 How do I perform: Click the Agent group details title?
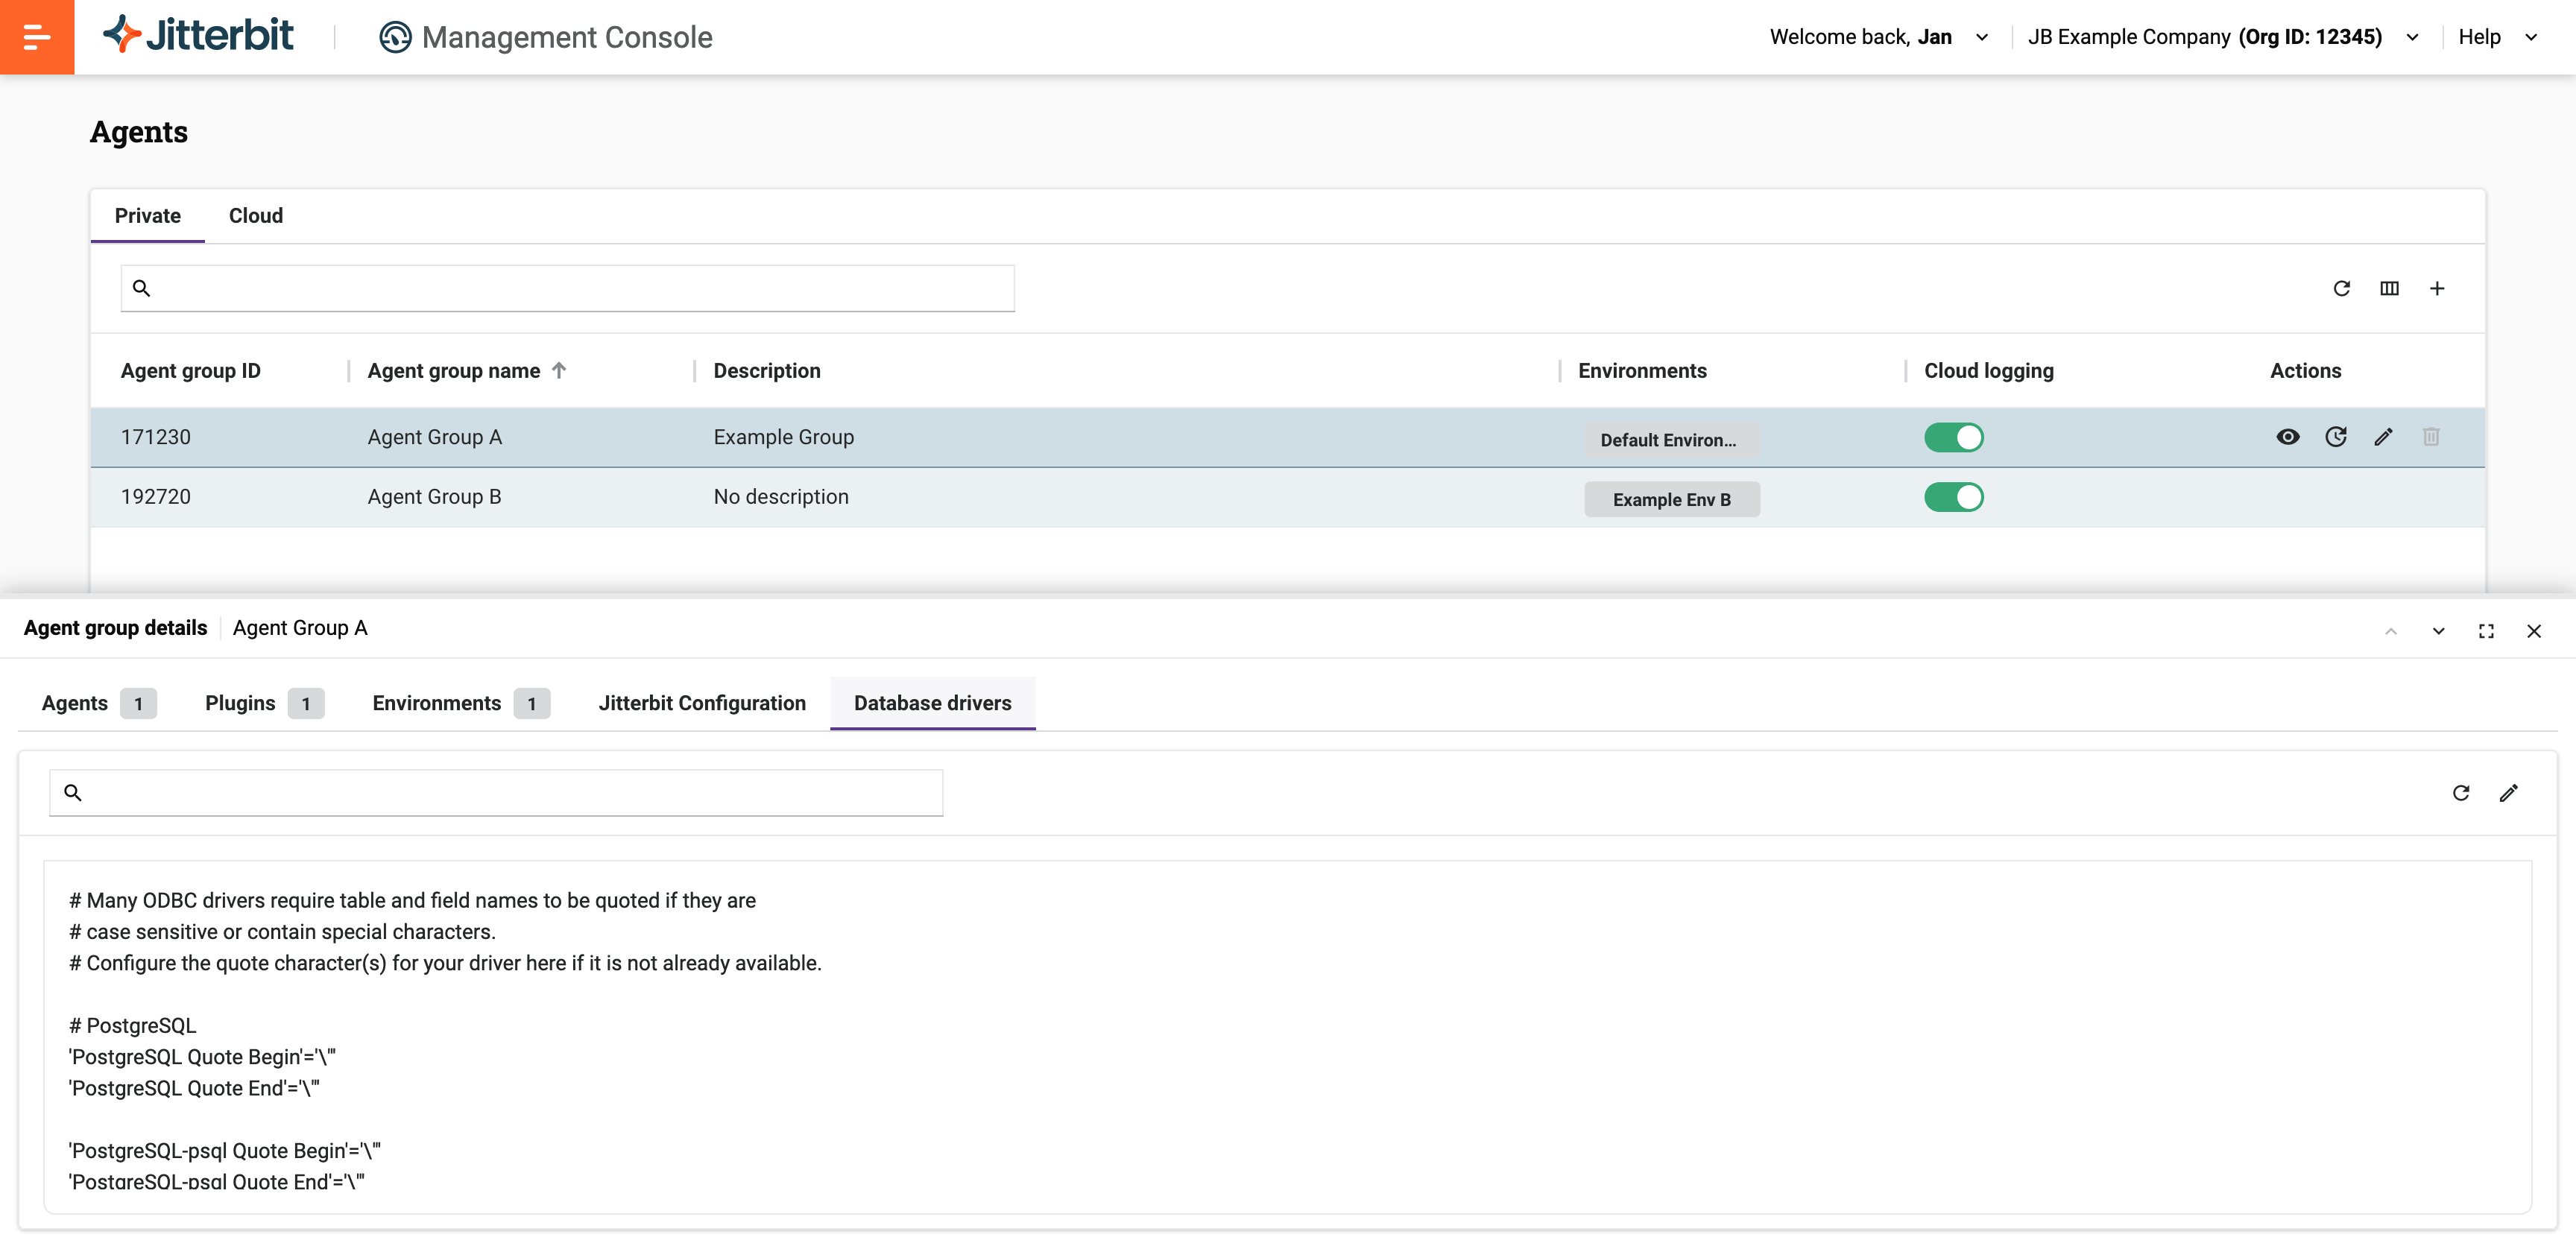click(x=116, y=628)
